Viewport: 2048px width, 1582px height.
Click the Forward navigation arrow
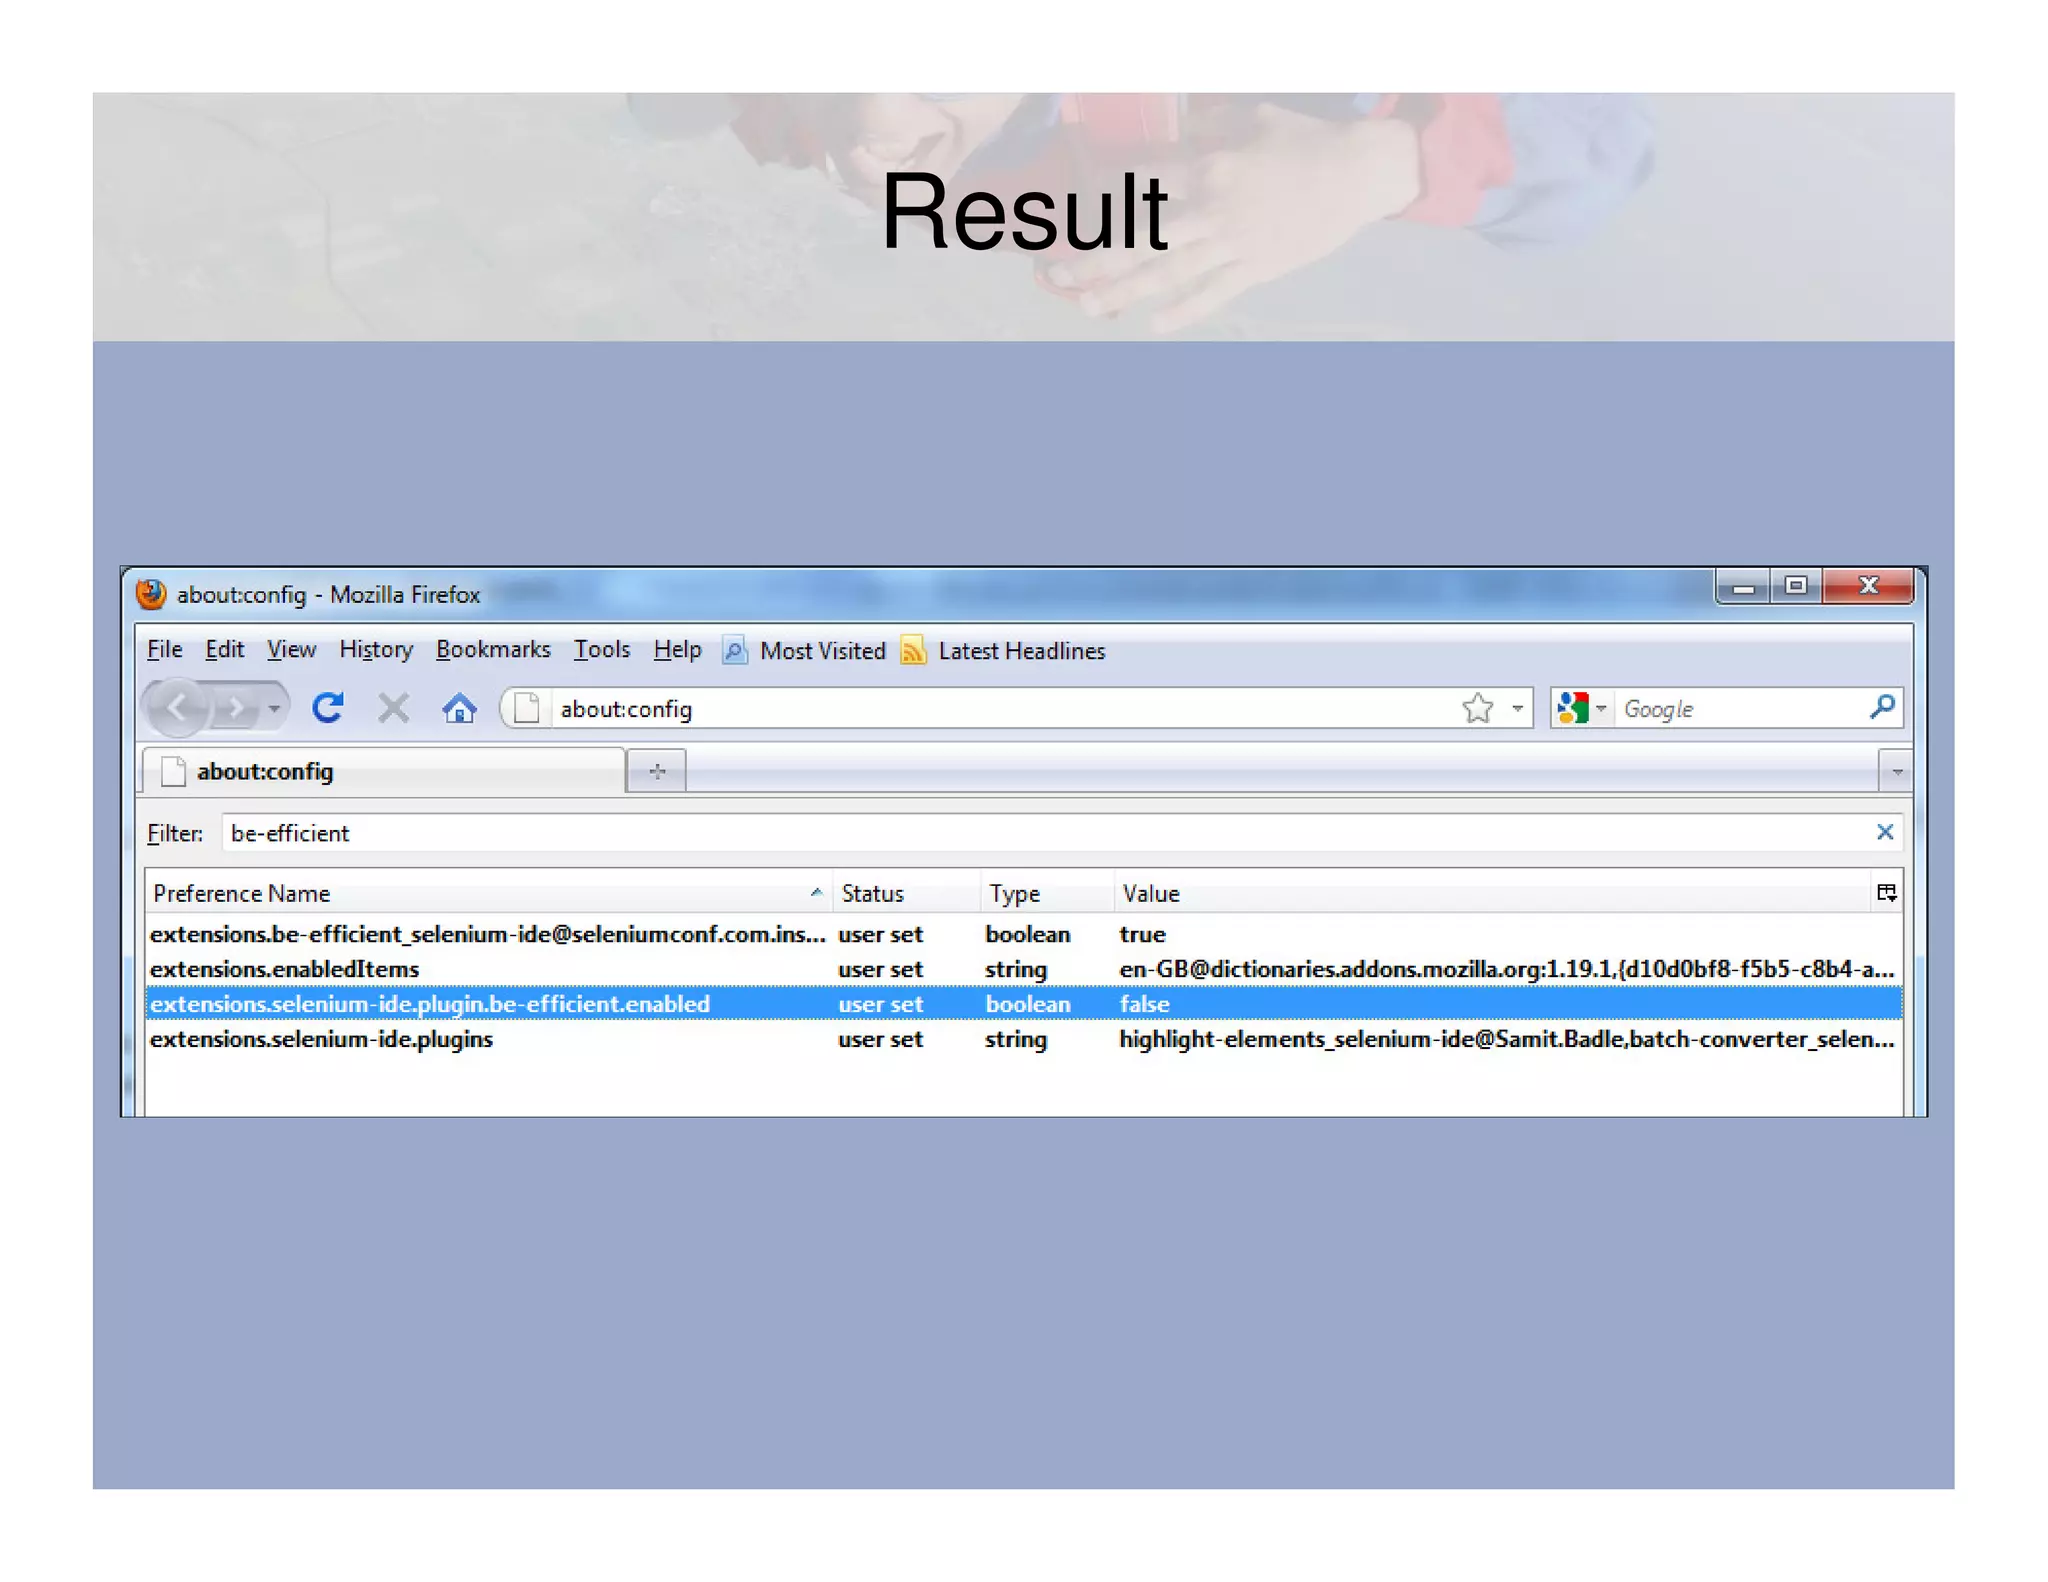(x=236, y=708)
